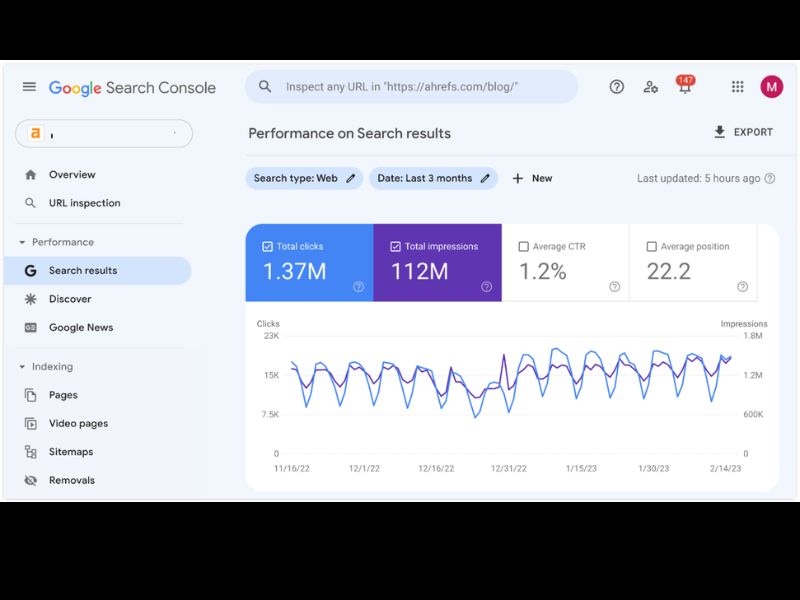Open help icon on Total impressions card
Viewport: 800px width, 600px height.
487,287
